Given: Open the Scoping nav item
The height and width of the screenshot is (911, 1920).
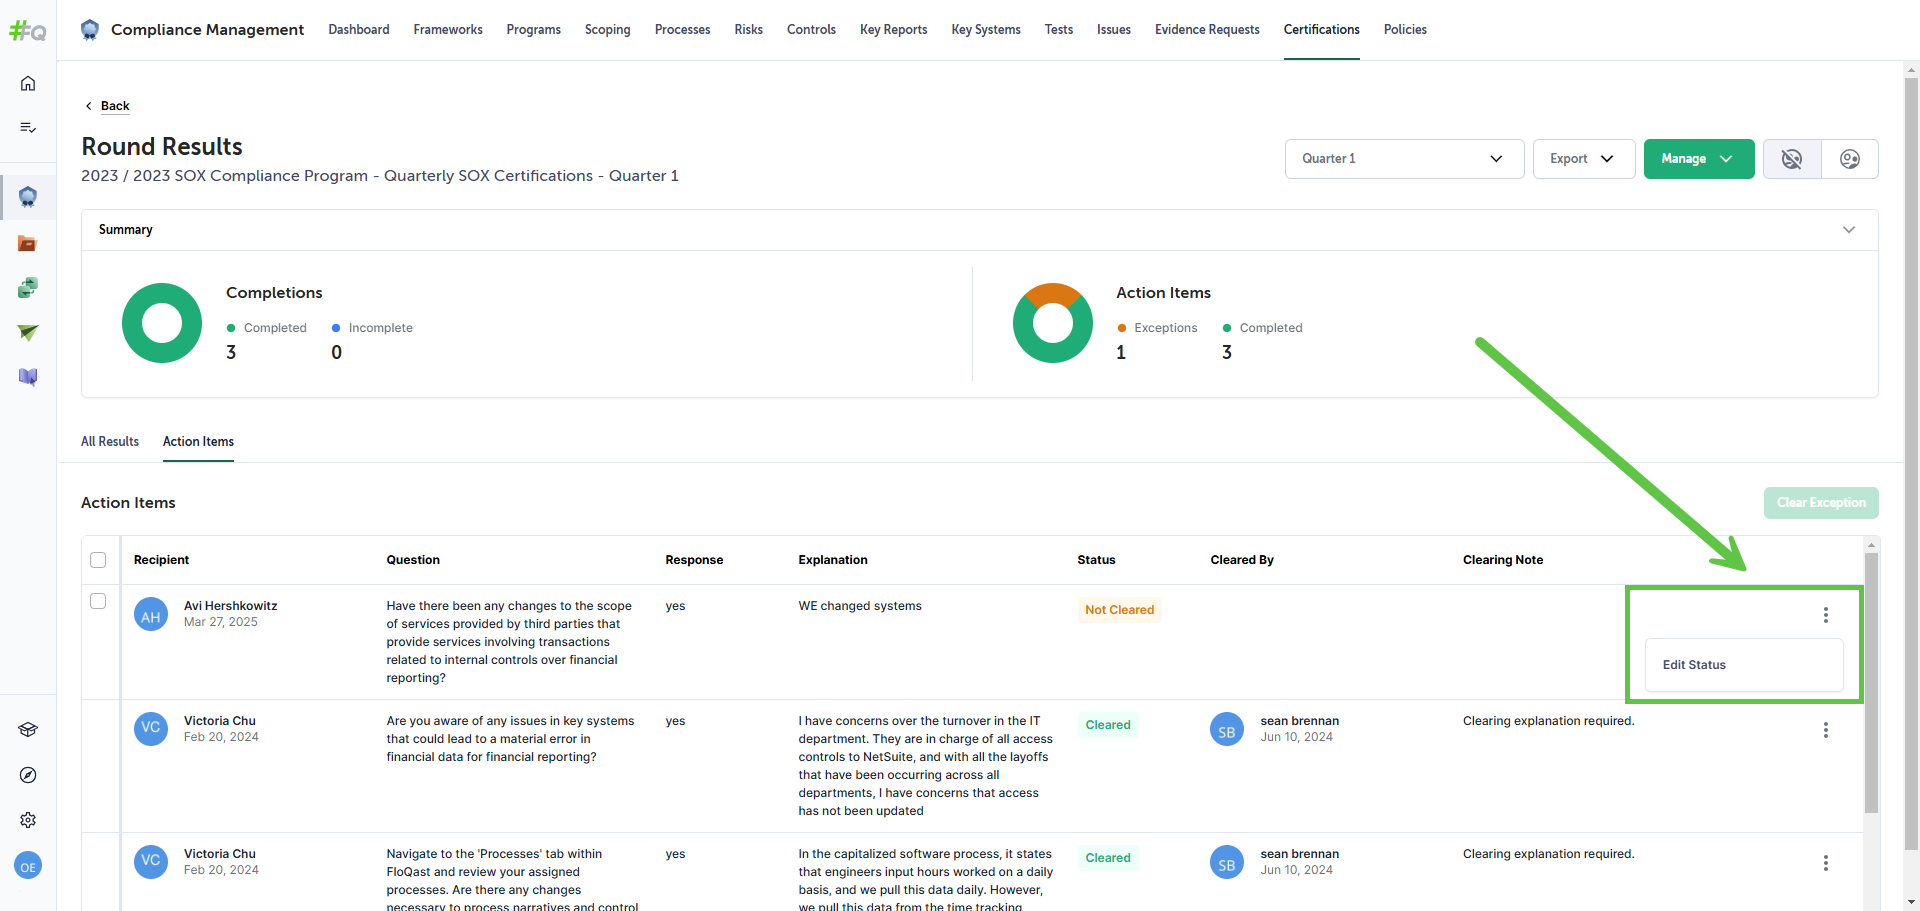Looking at the screenshot, I should (x=607, y=30).
